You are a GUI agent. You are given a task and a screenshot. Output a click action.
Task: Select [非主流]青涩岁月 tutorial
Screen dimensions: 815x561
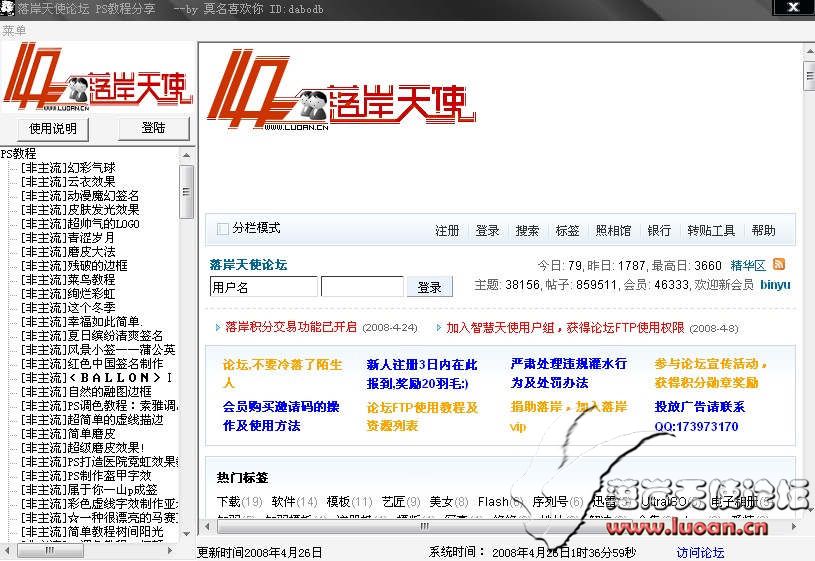68,238
